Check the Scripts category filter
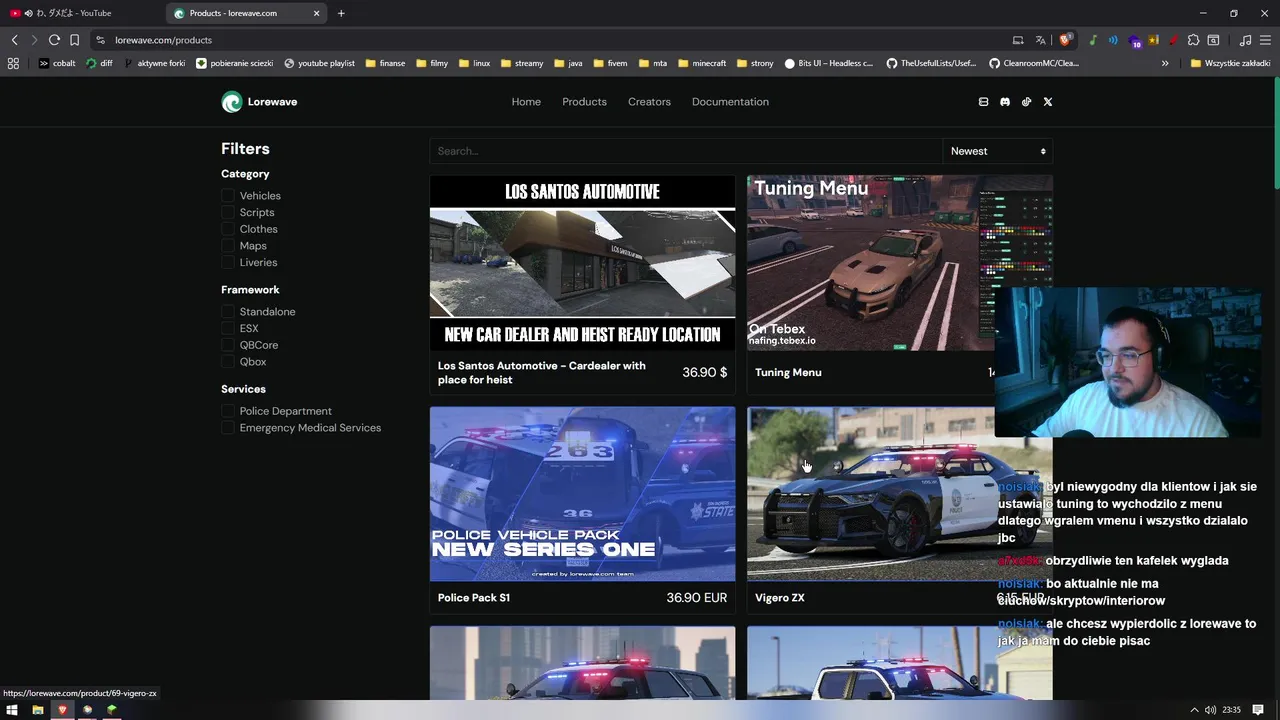Viewport: 1280px width, 720px height. 228,212
